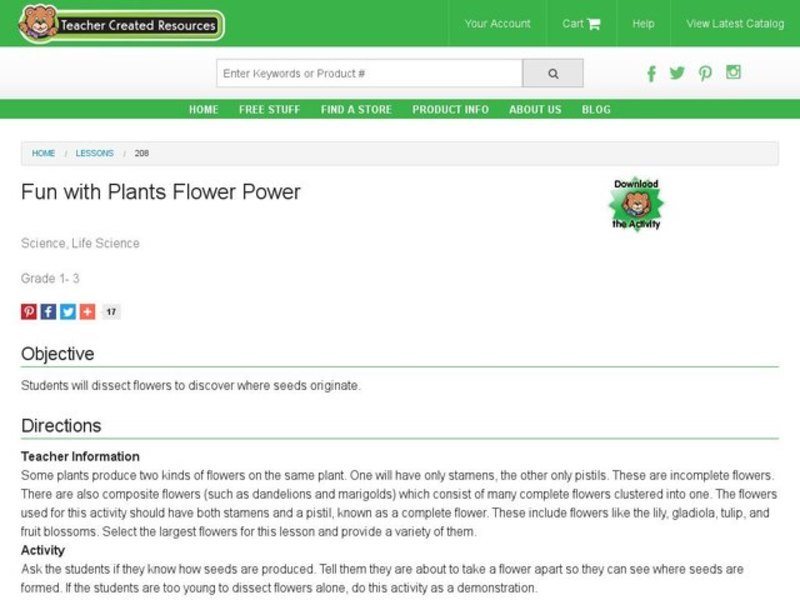Click the magnifying glass search icon
The image size is (800, 600).
[x=553, y=73]
